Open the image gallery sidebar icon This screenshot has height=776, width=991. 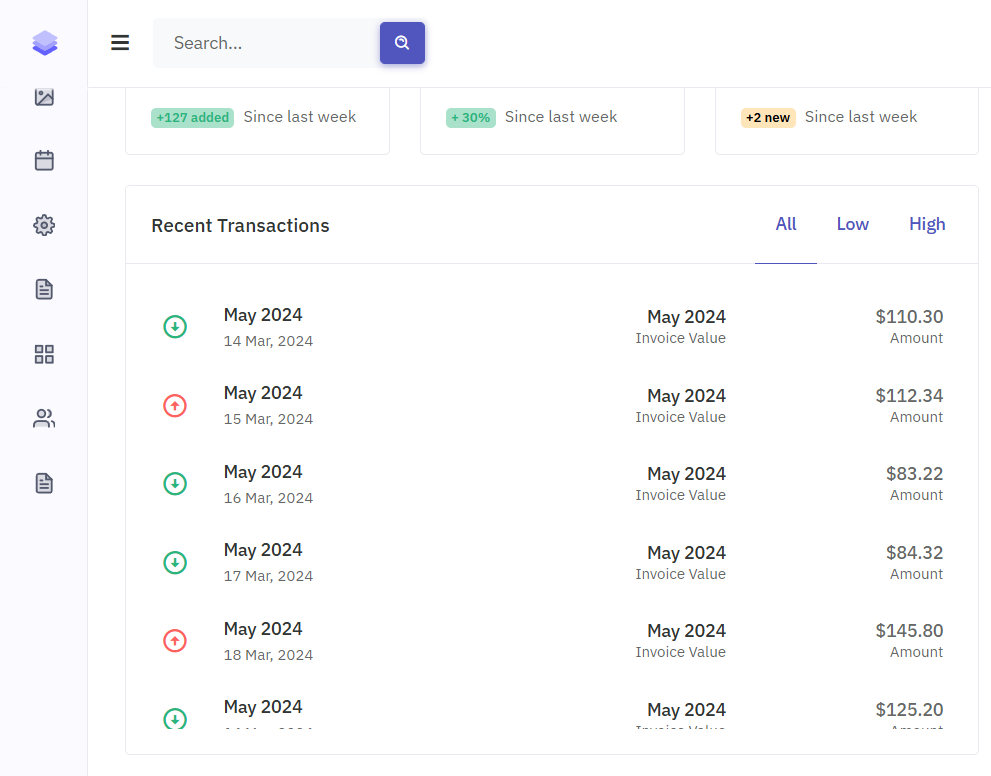(44, 97)
